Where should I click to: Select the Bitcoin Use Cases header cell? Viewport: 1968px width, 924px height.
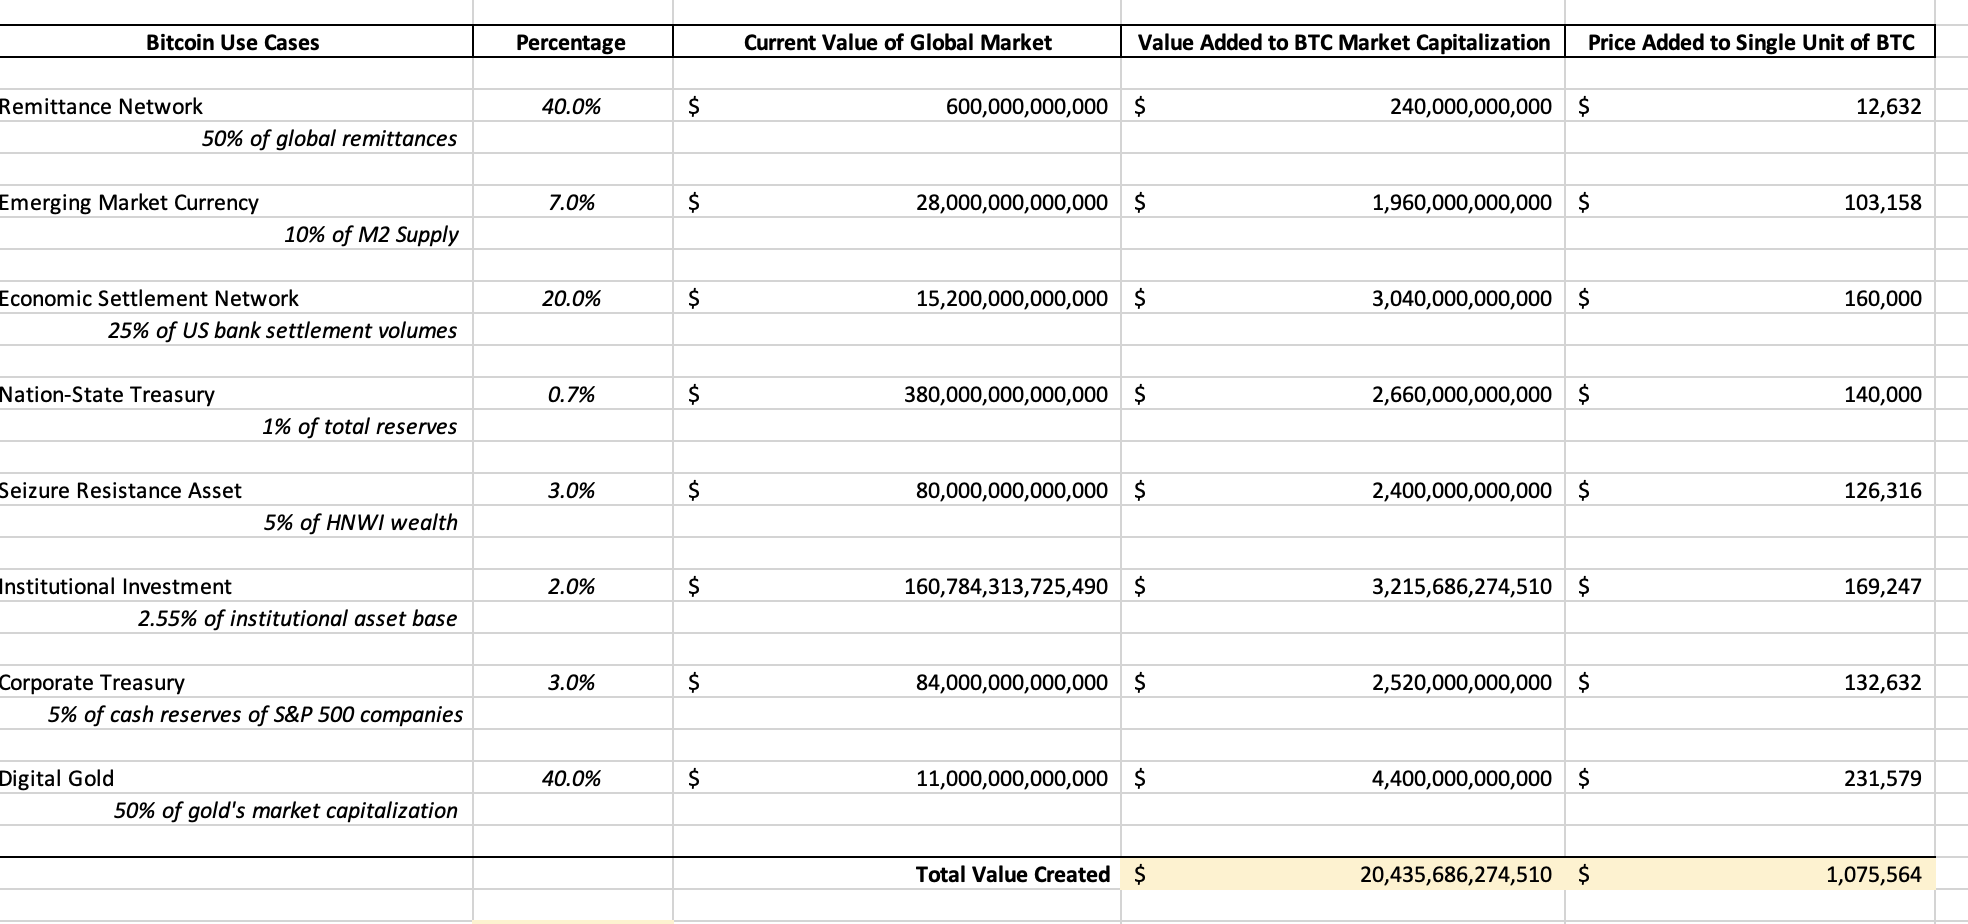[x=233, y=42]
